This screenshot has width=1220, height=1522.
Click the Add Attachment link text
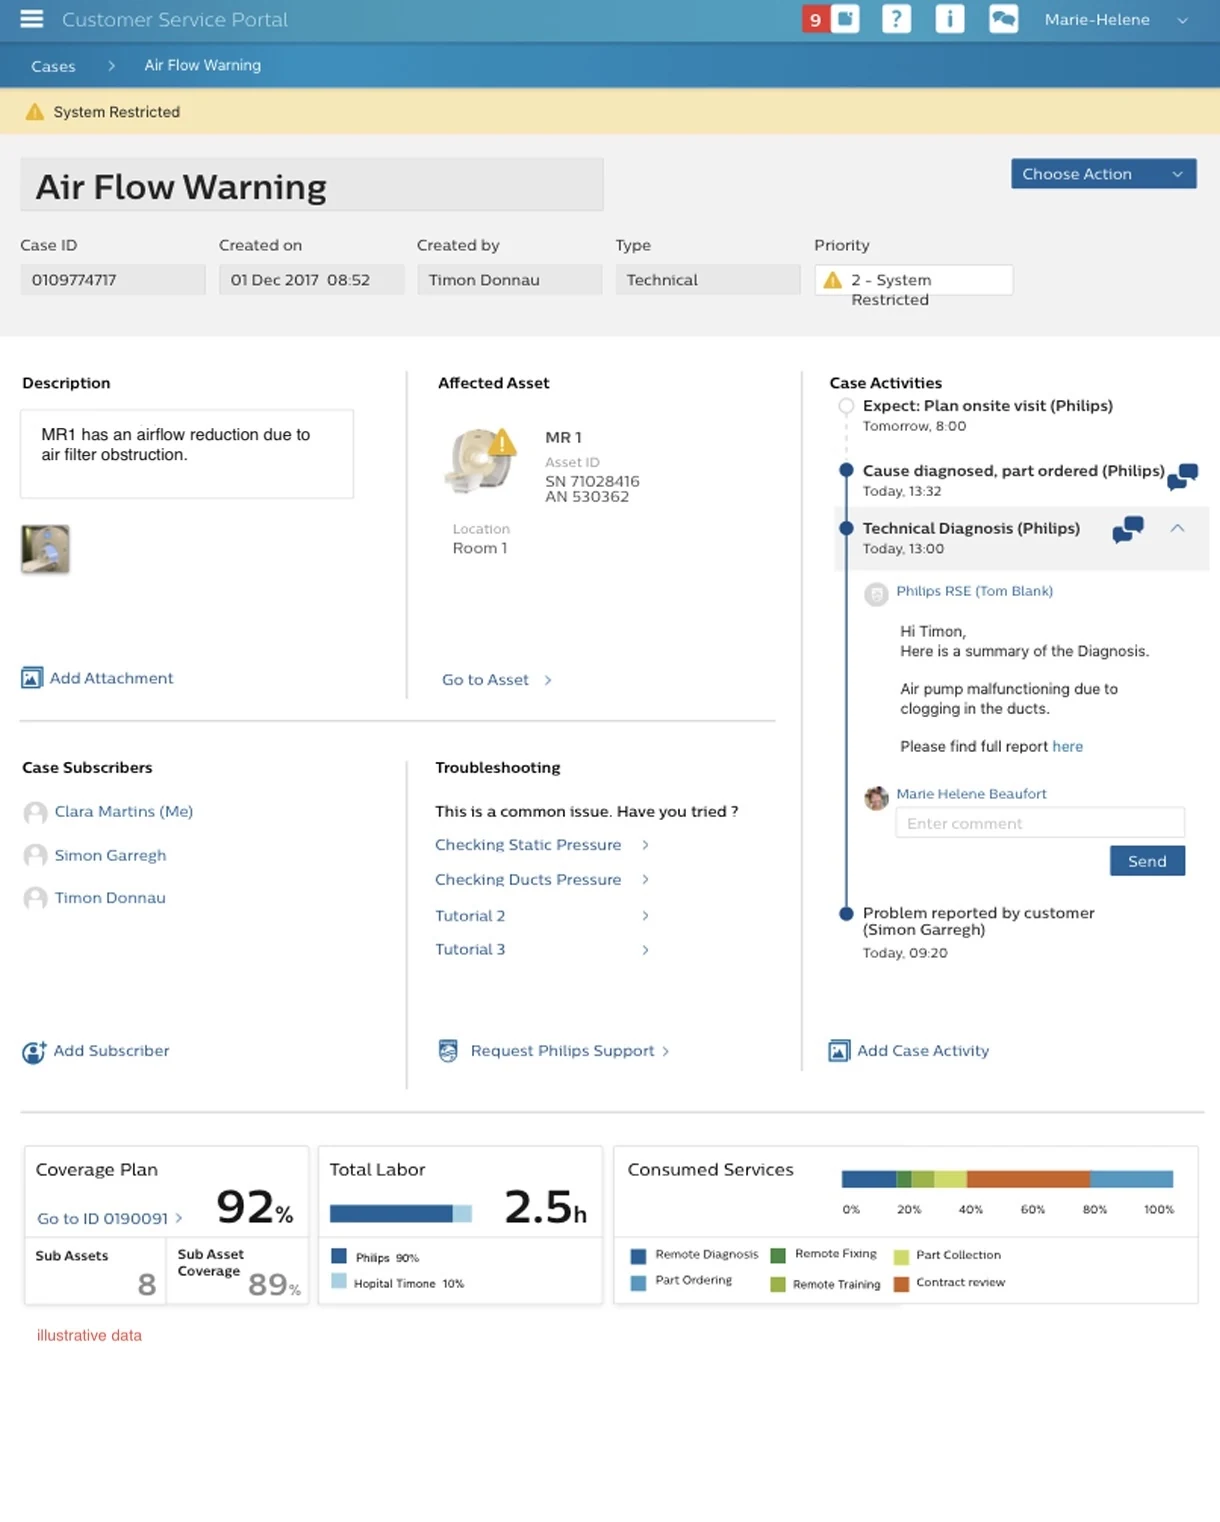[x=112, y=678]
